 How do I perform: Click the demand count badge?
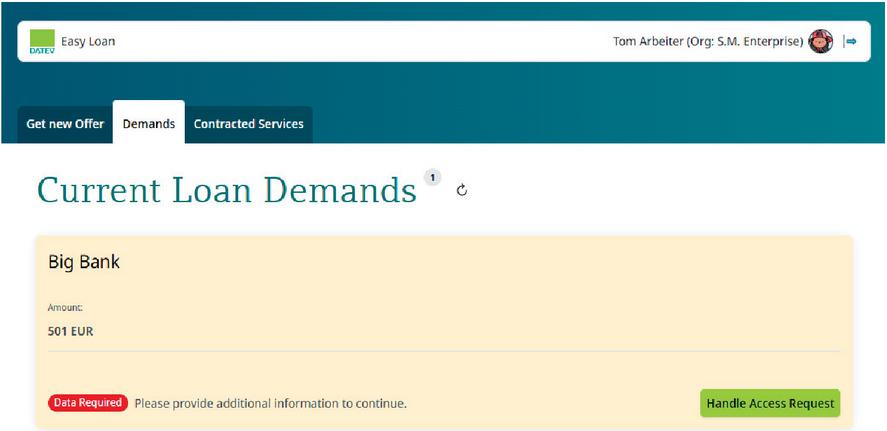pyautogui.click(x=432, y=177)
